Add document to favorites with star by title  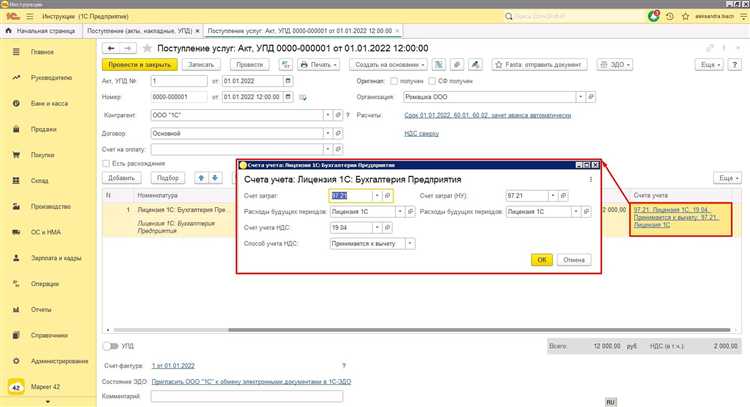pyautogui.click(x=147, y=48)
